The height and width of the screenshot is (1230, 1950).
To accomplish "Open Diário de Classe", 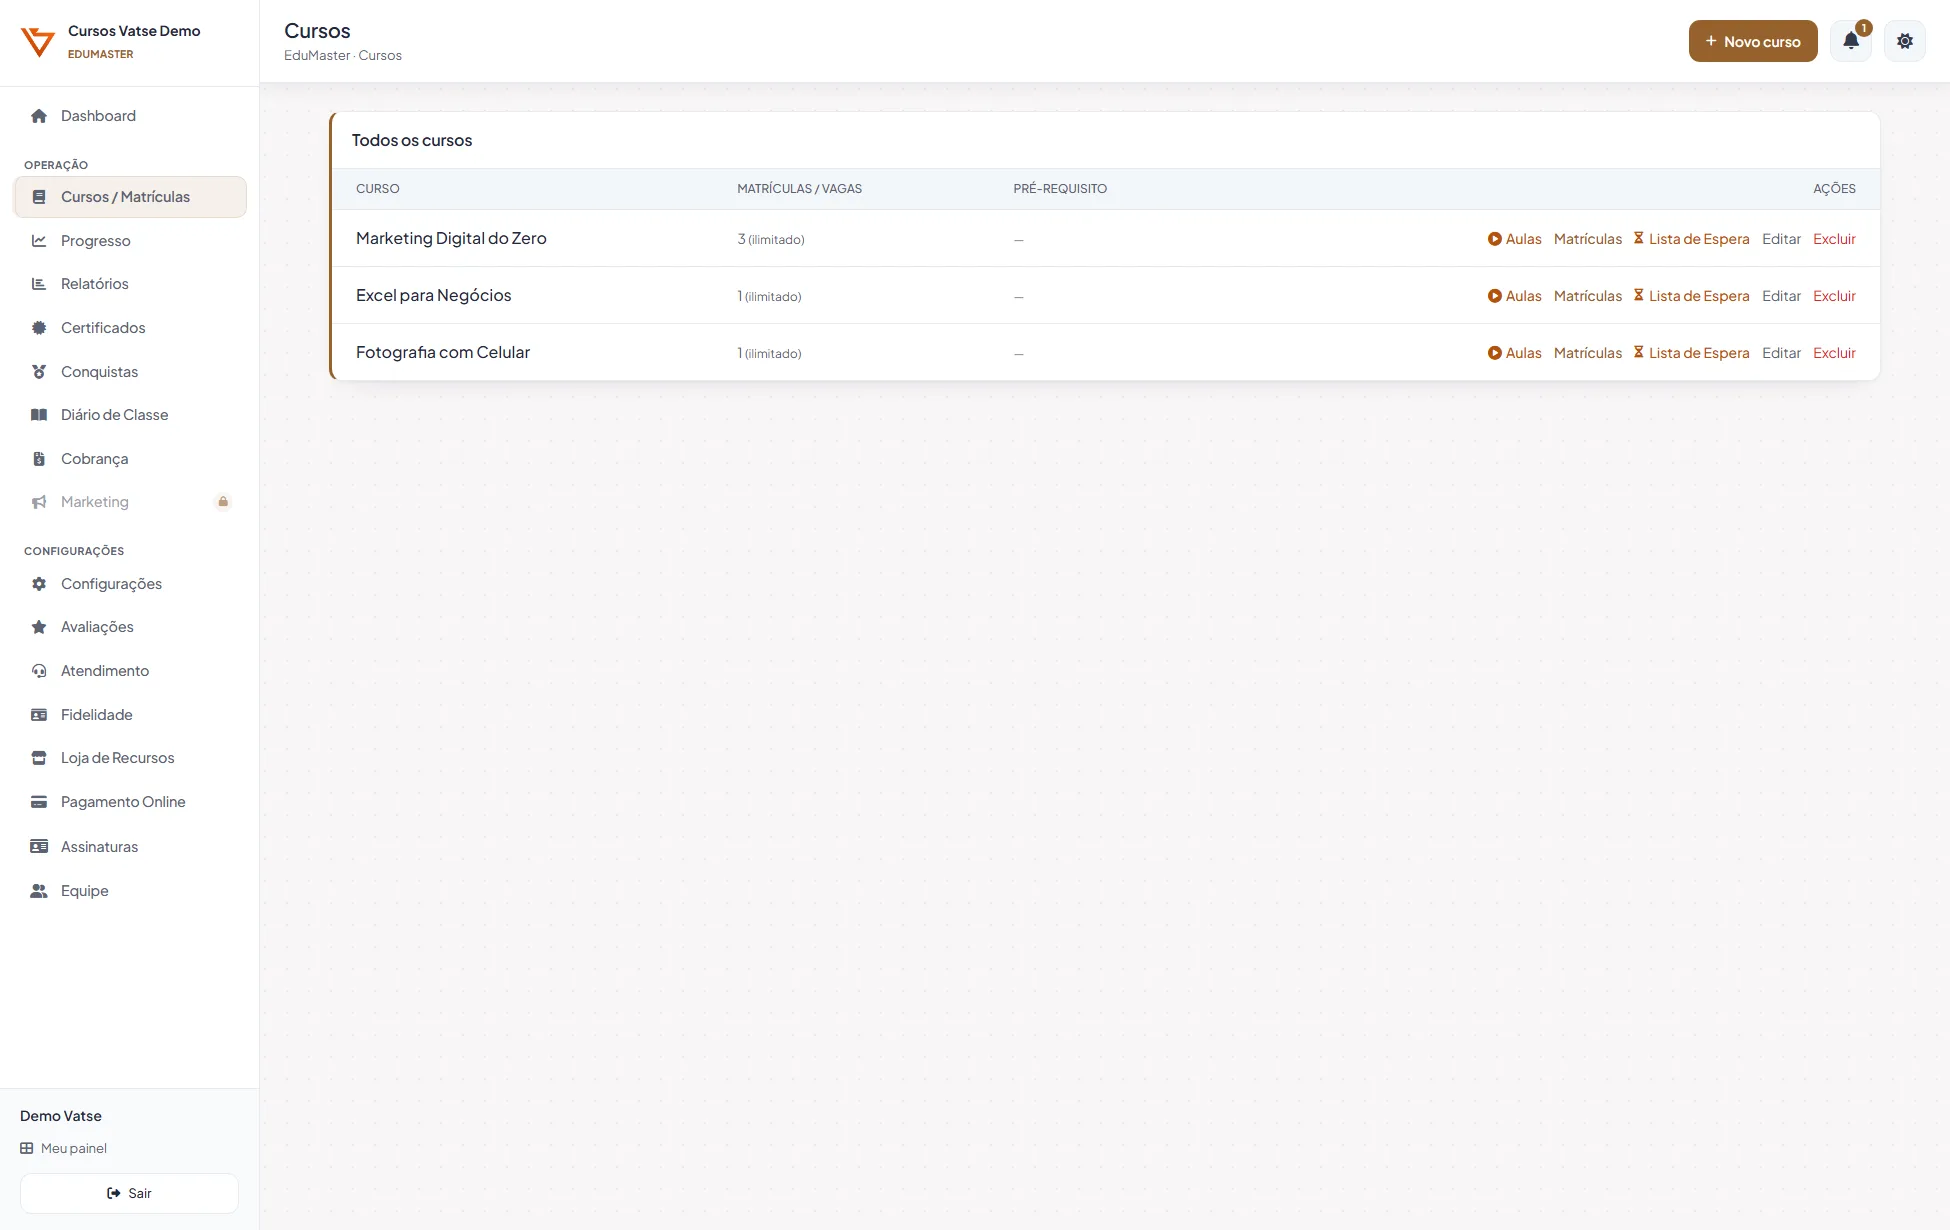I will point(130,415).
